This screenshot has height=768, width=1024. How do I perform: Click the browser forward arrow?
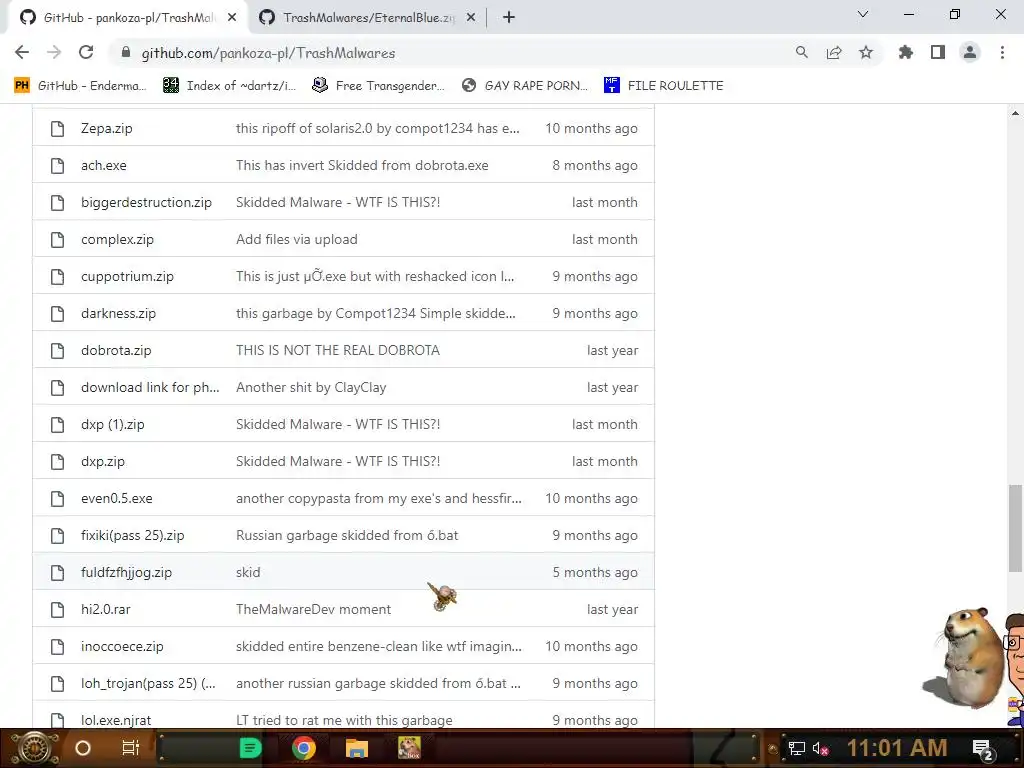tap(54, 53)
